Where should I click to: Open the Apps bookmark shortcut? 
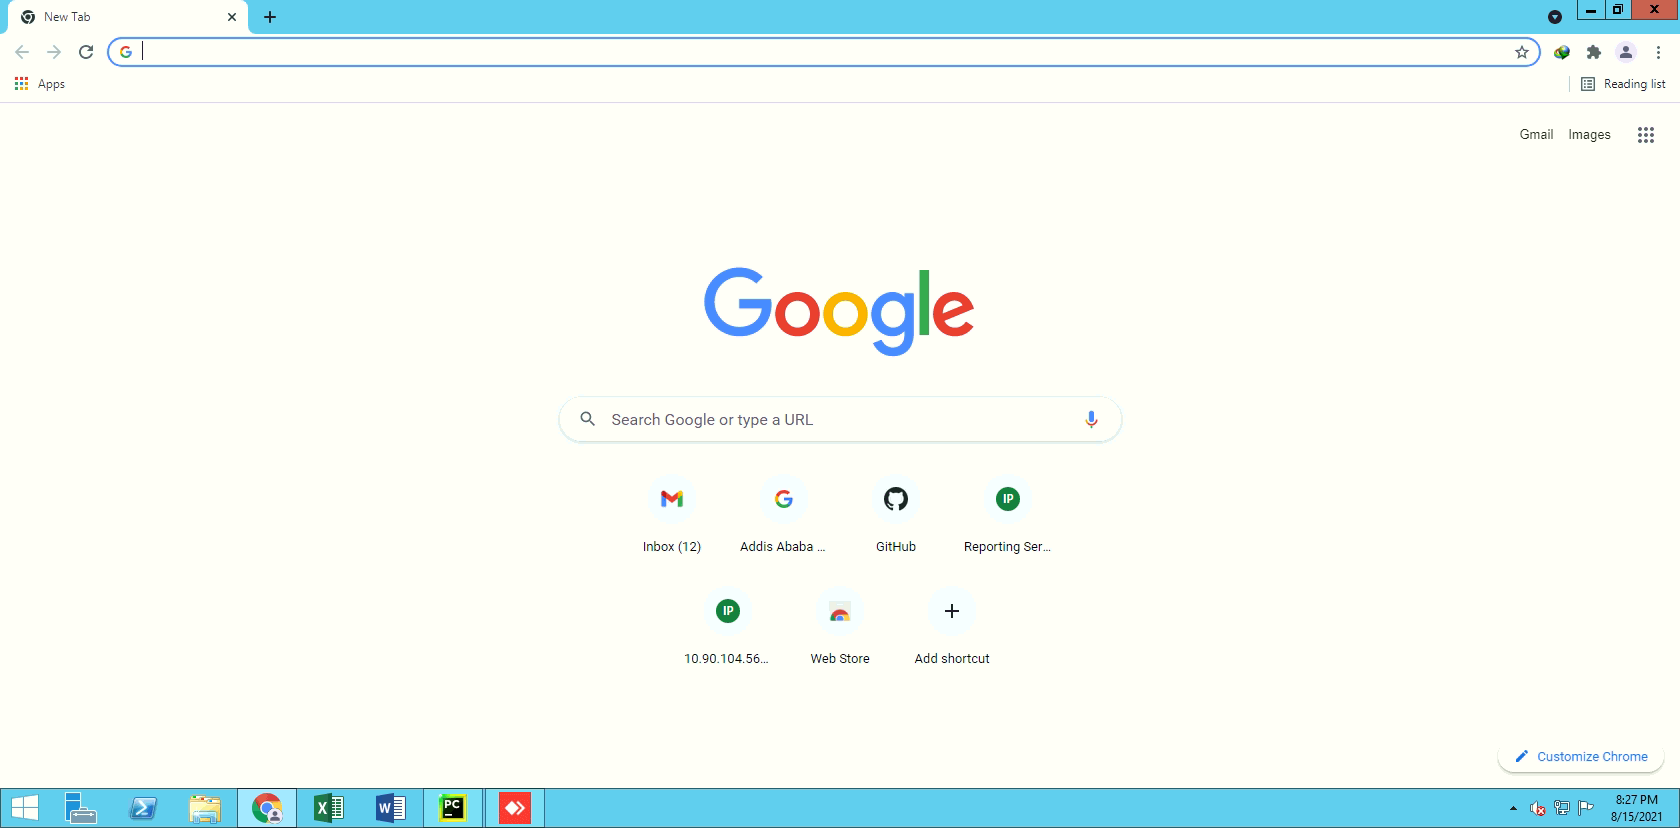pyautogui.click(x=40, y=84)
